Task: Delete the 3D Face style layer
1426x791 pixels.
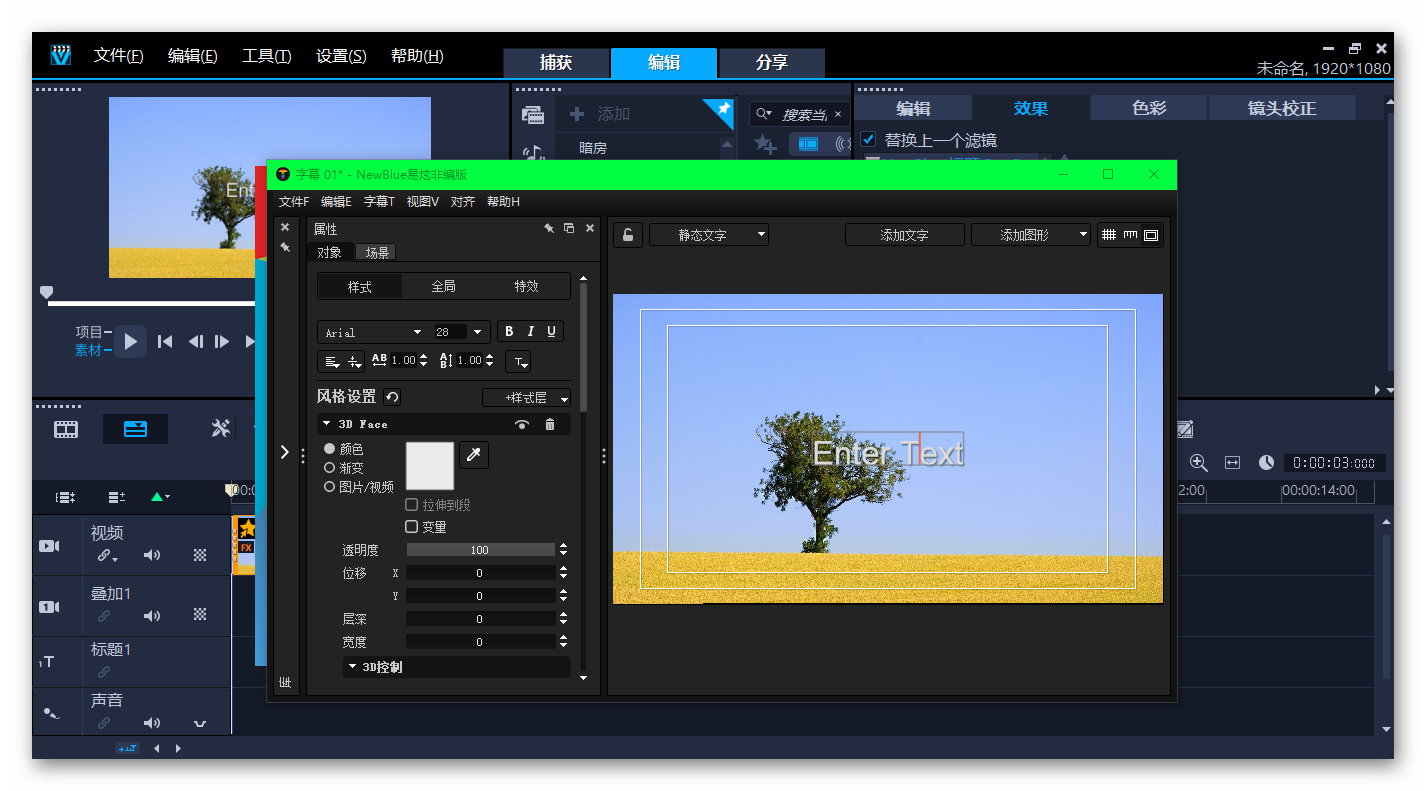Action: click(550, 425)
